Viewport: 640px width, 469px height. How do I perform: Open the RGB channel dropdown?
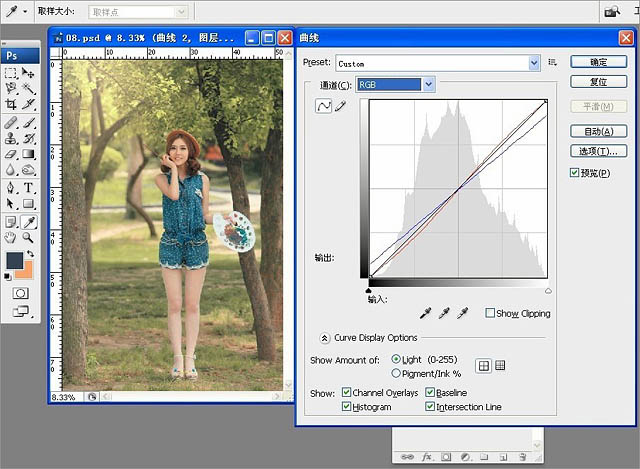coord(429,85)
